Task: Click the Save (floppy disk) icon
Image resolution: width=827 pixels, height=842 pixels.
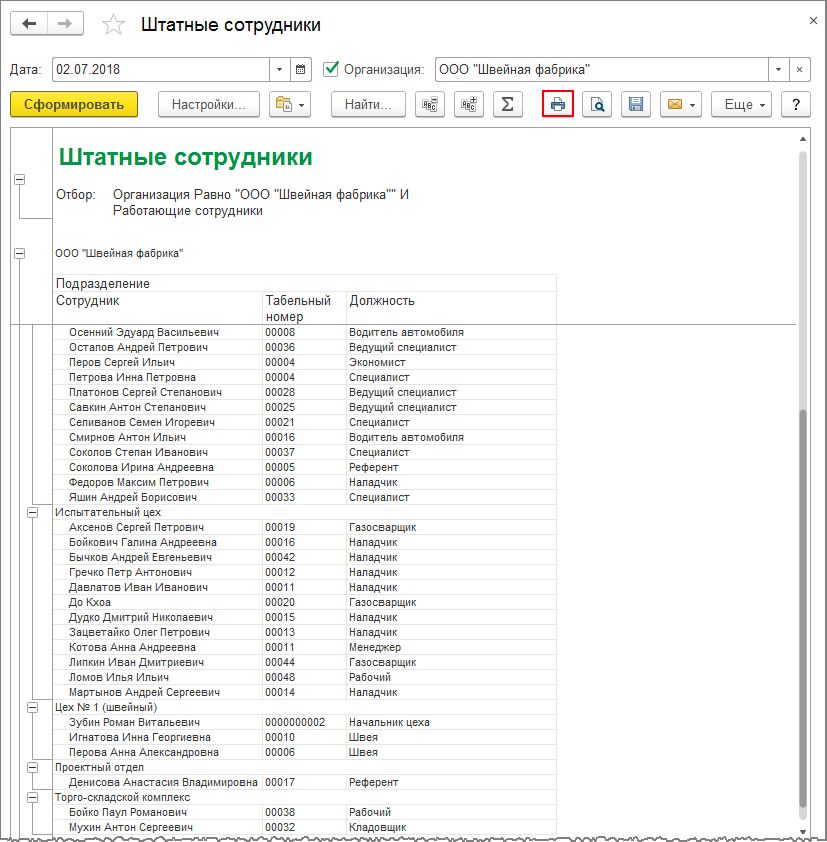Action: (634, 104)
